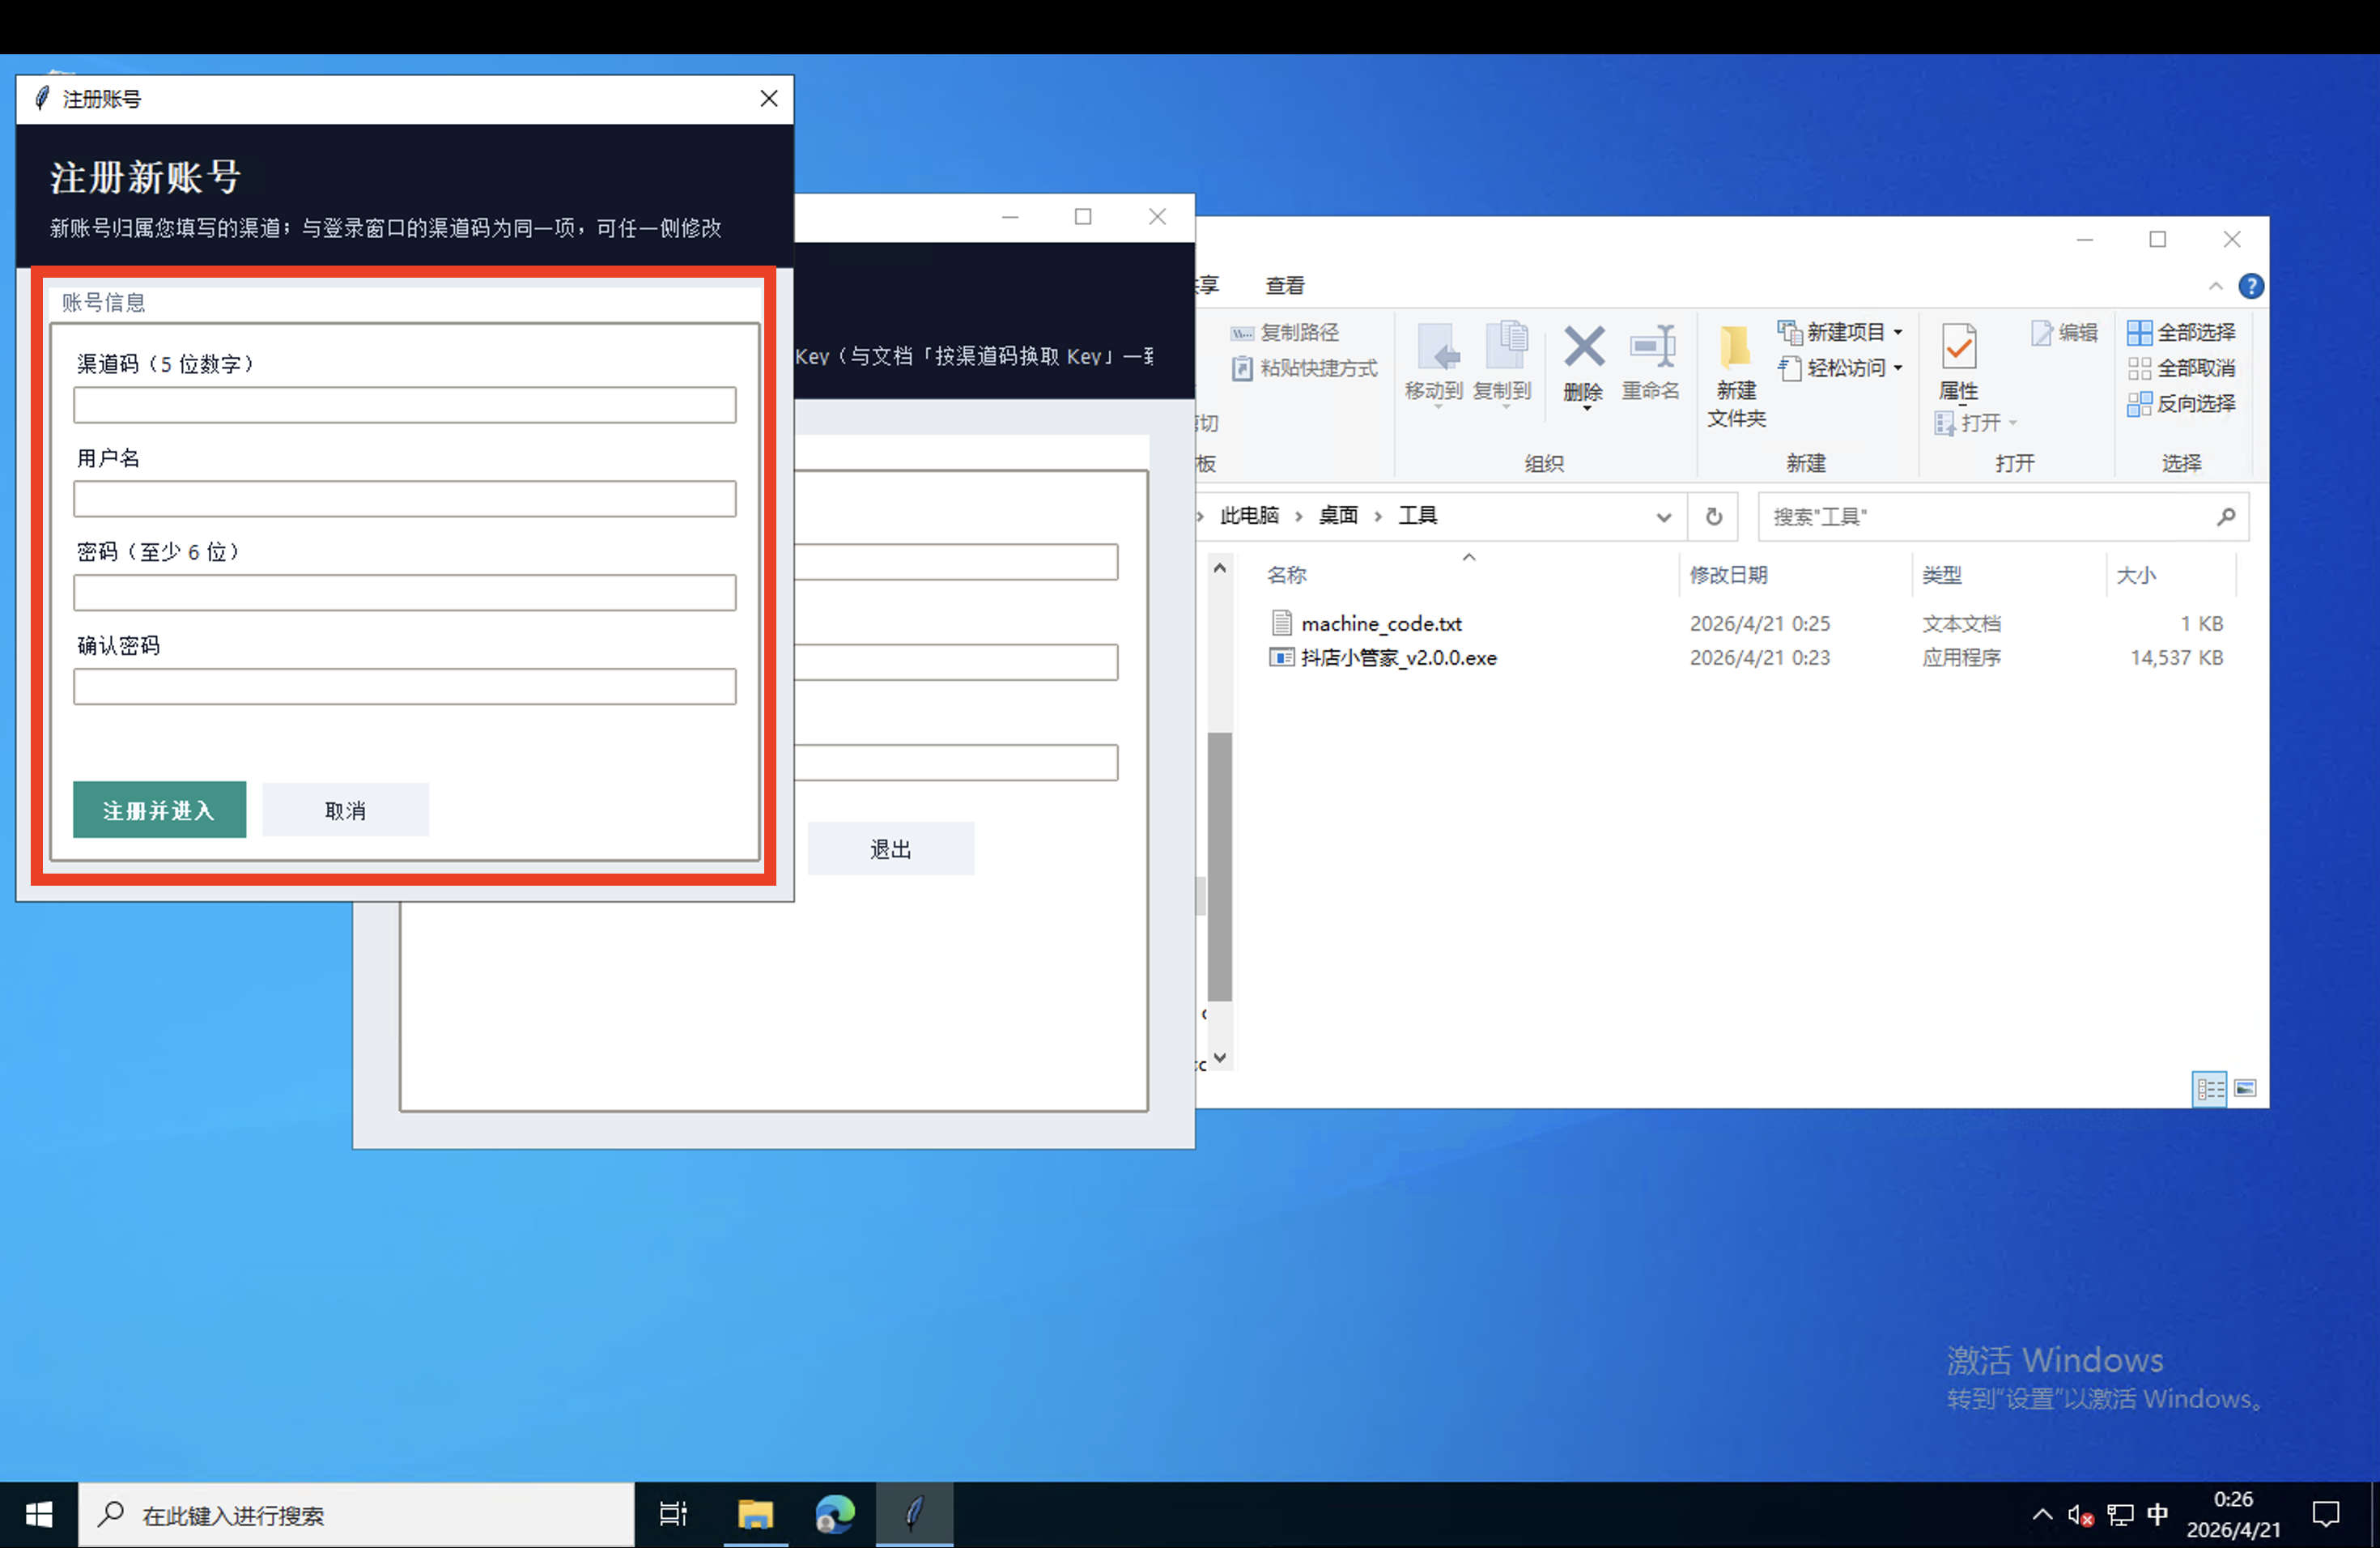The height and width of the screenshot is (1548, 2380).
Task: Click the network tray icon
Action: tap(2120, 1516)
